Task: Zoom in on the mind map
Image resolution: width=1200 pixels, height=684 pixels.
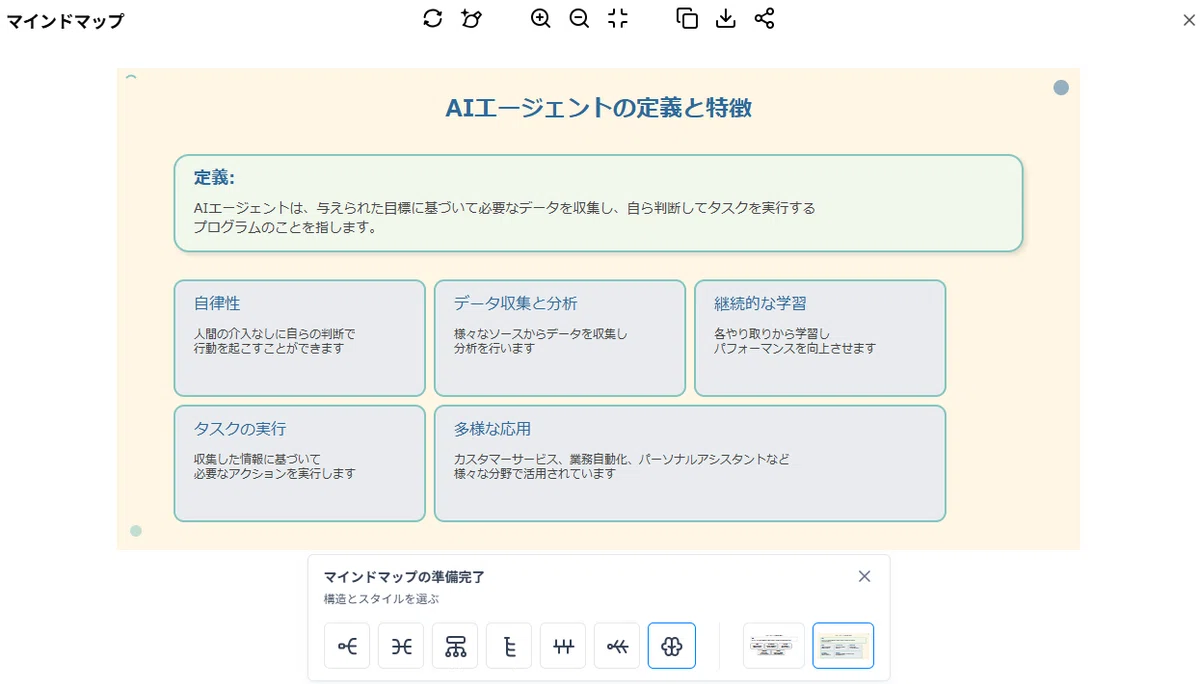Action: click(x=541, y=18)
